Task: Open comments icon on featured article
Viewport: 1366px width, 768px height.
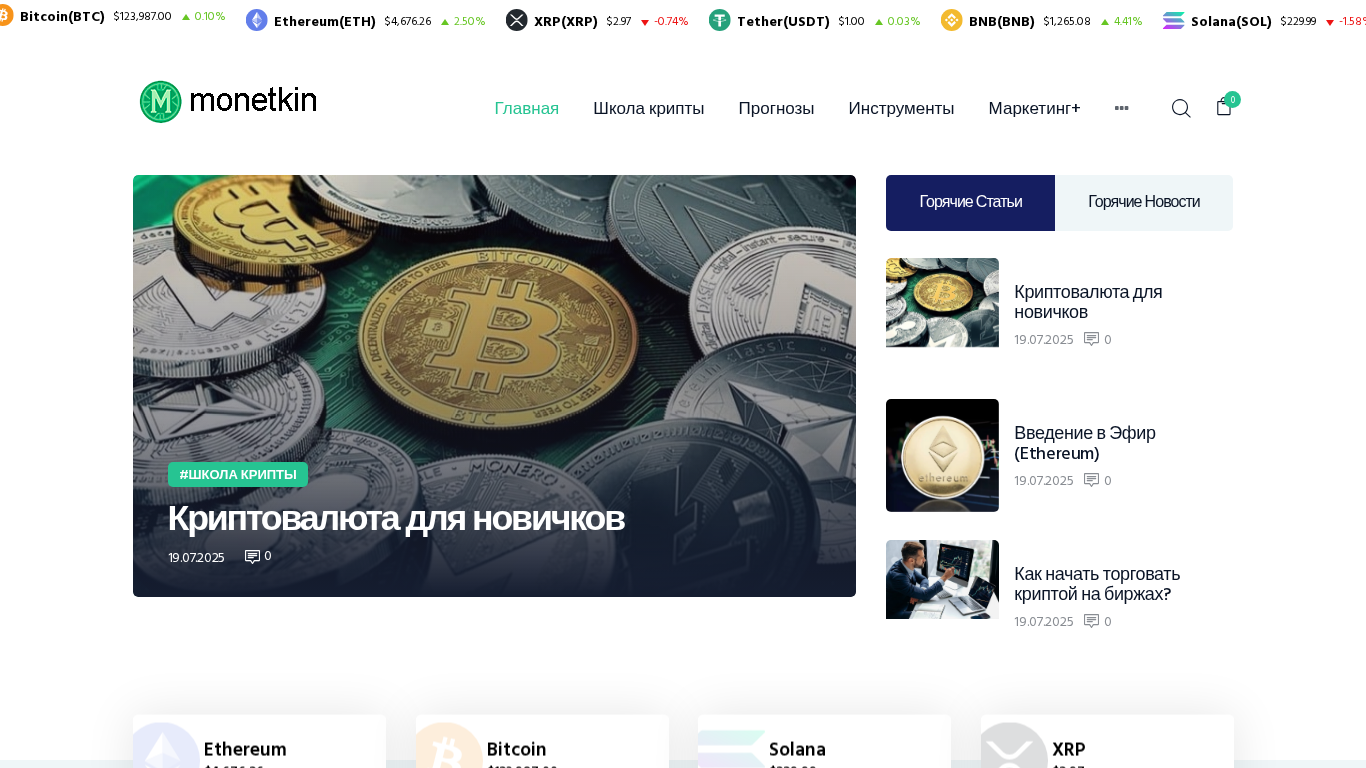Action: point(252,557)
